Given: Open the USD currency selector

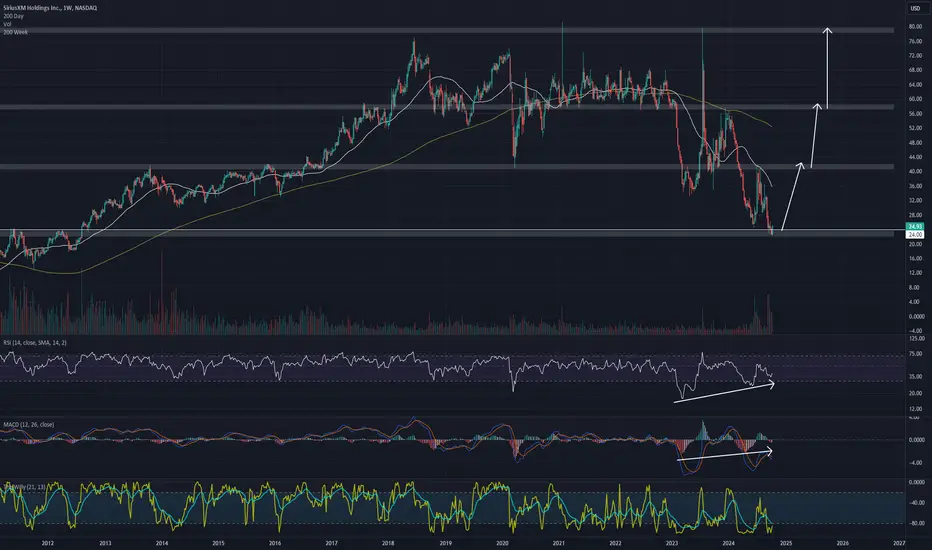Looking at the screenshot, I should coord(915,8).
